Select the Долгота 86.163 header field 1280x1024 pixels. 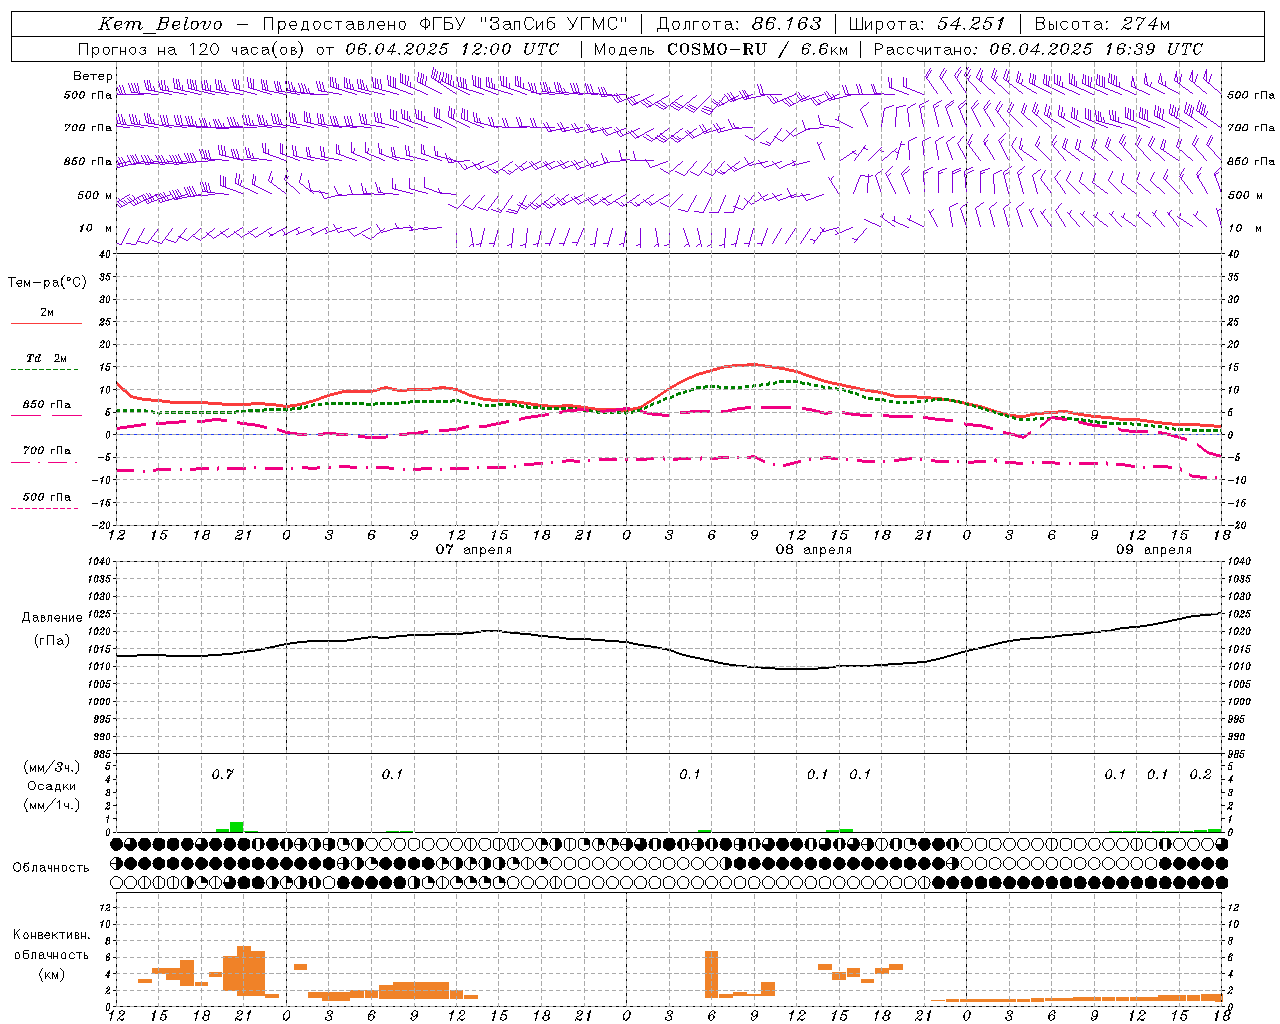click(x=739, y=24)
